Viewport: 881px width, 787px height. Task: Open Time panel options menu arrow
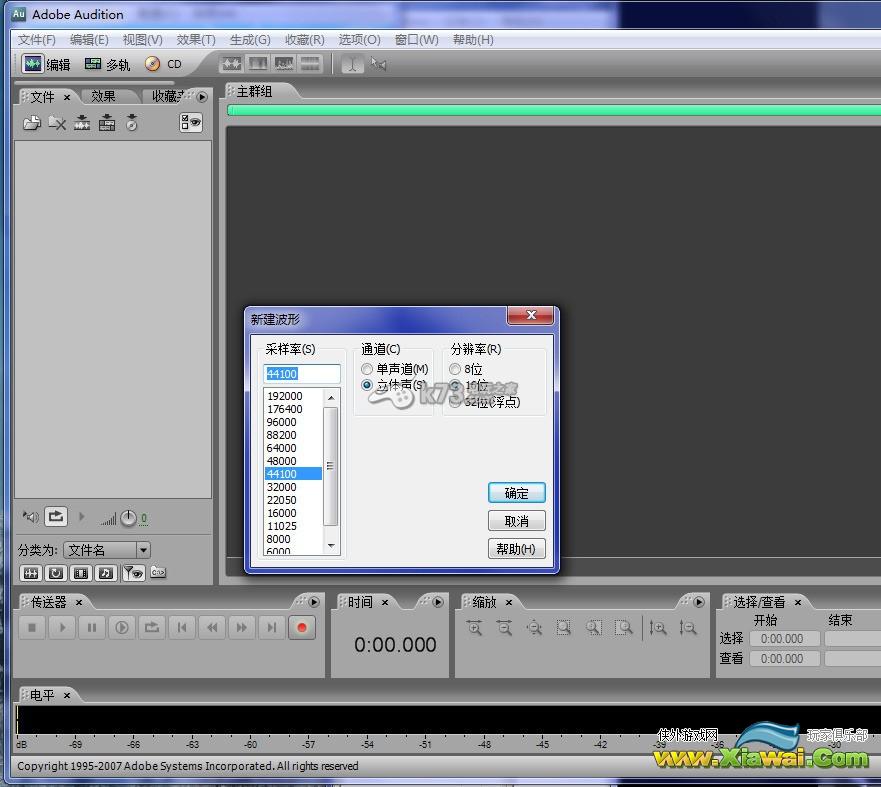coord(438,602)
